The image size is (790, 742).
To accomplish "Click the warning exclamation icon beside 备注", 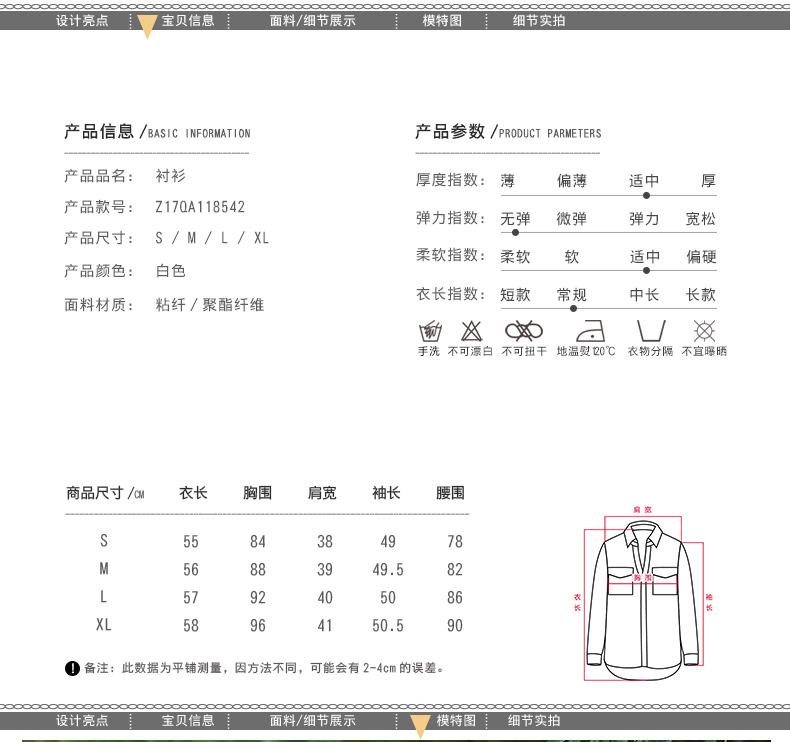I will point(72,668).
